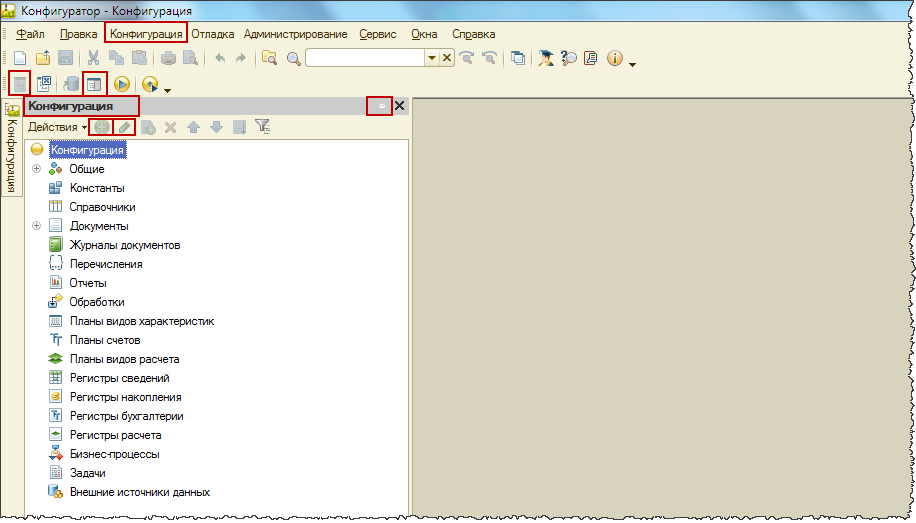Start debugging with orange play icon

(x=122, y=84)
